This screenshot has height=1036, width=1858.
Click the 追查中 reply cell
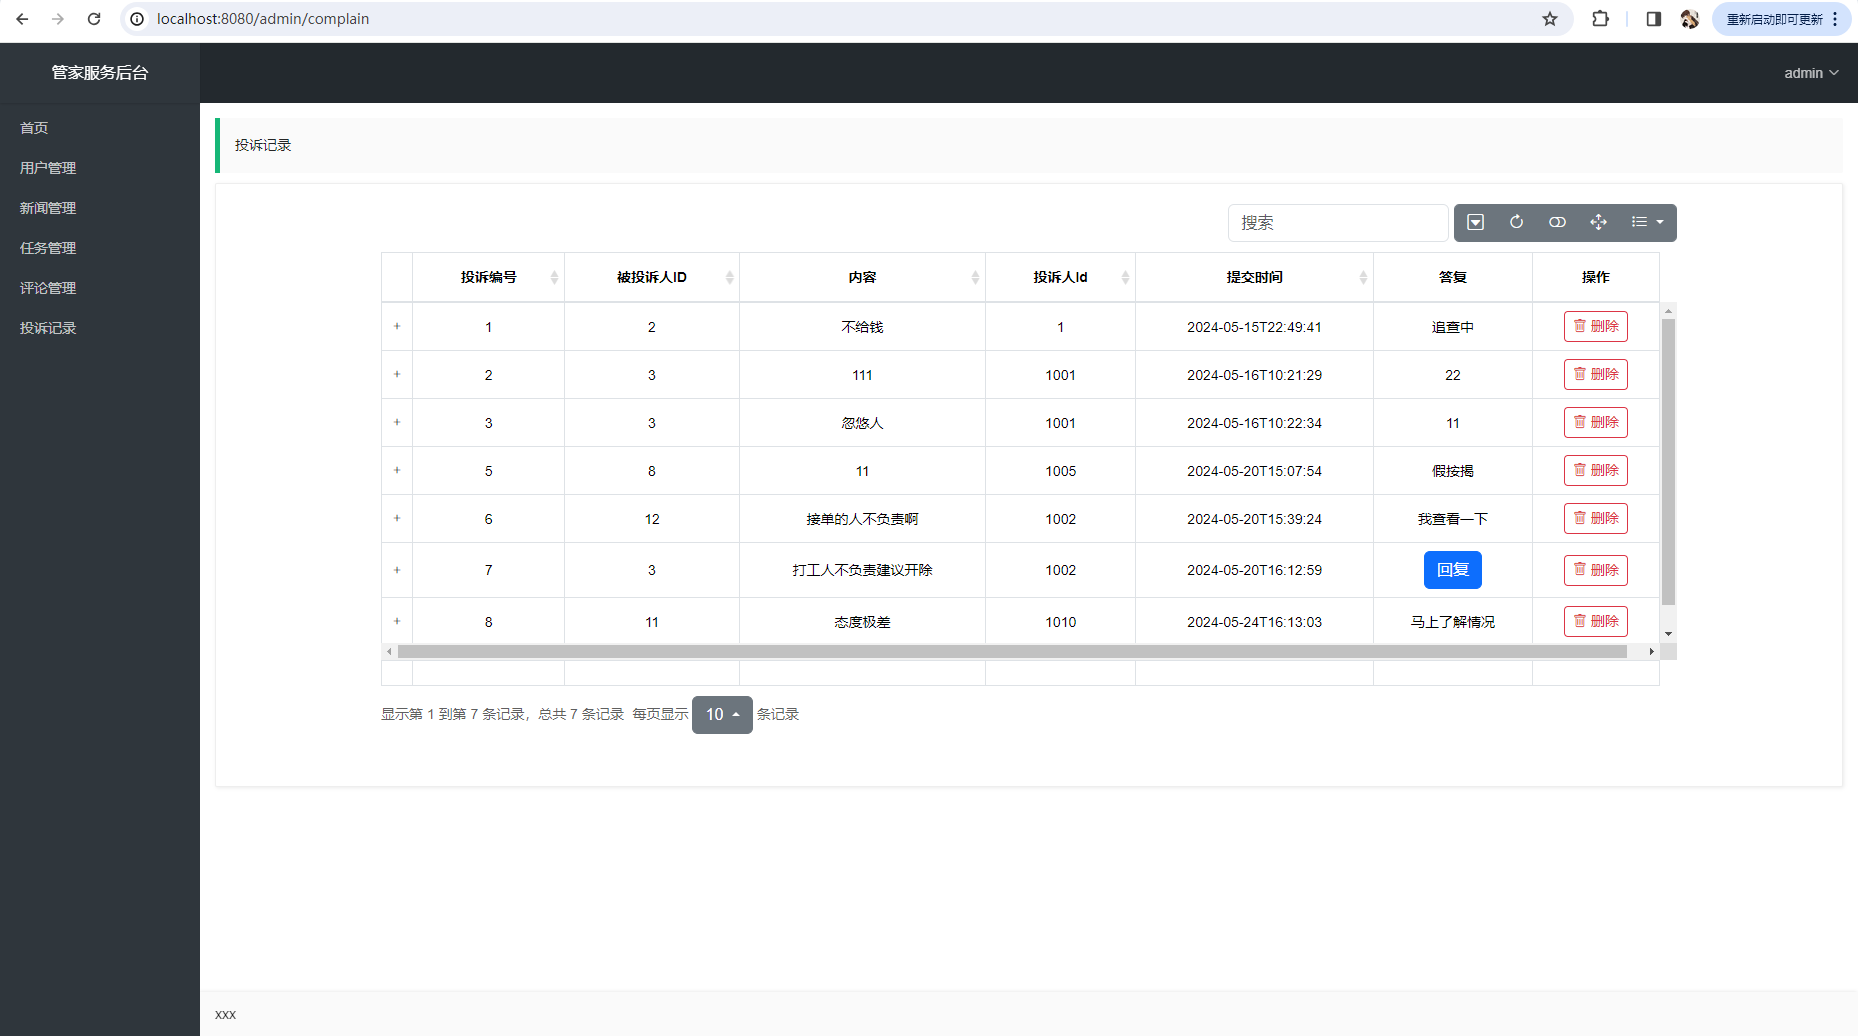(x=1453, y=327)
